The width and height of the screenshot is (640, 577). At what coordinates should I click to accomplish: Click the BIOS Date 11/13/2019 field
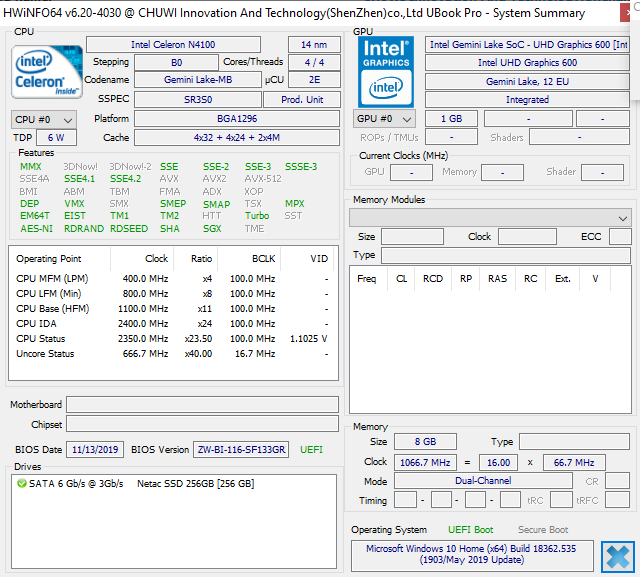coord(95,450)
